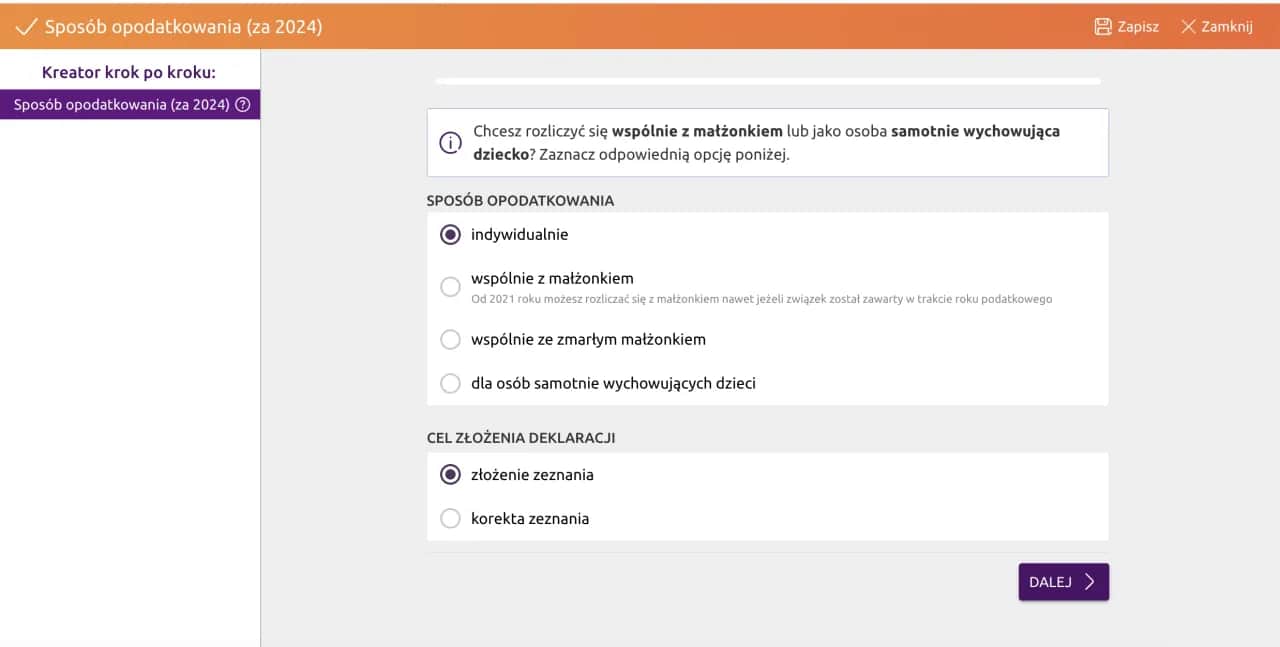
Task: Click the header title "Sposób opodatkowania (za 2024)"
Action: point(183,27)
